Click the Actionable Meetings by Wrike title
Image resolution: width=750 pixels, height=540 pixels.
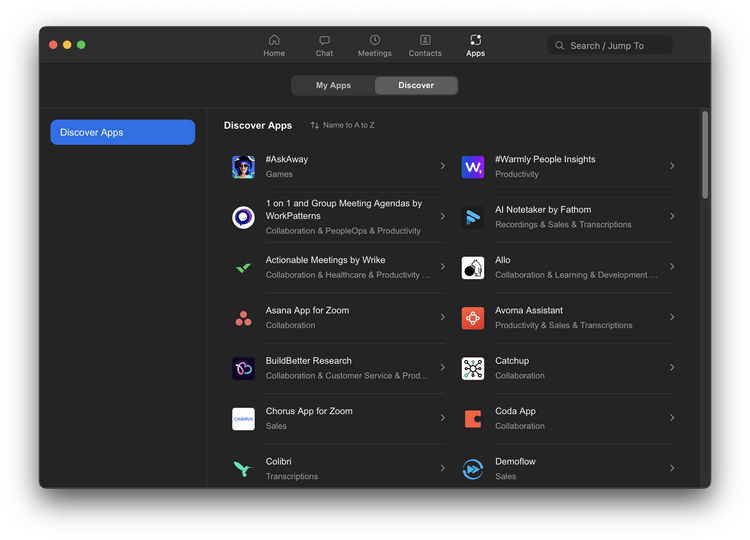point(325,260)
